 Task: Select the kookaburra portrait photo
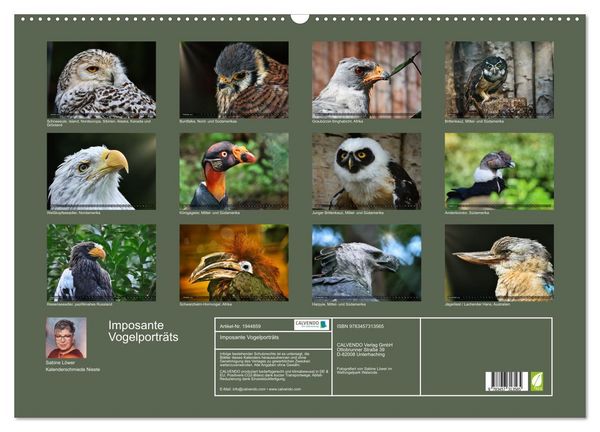click(499, 262)
